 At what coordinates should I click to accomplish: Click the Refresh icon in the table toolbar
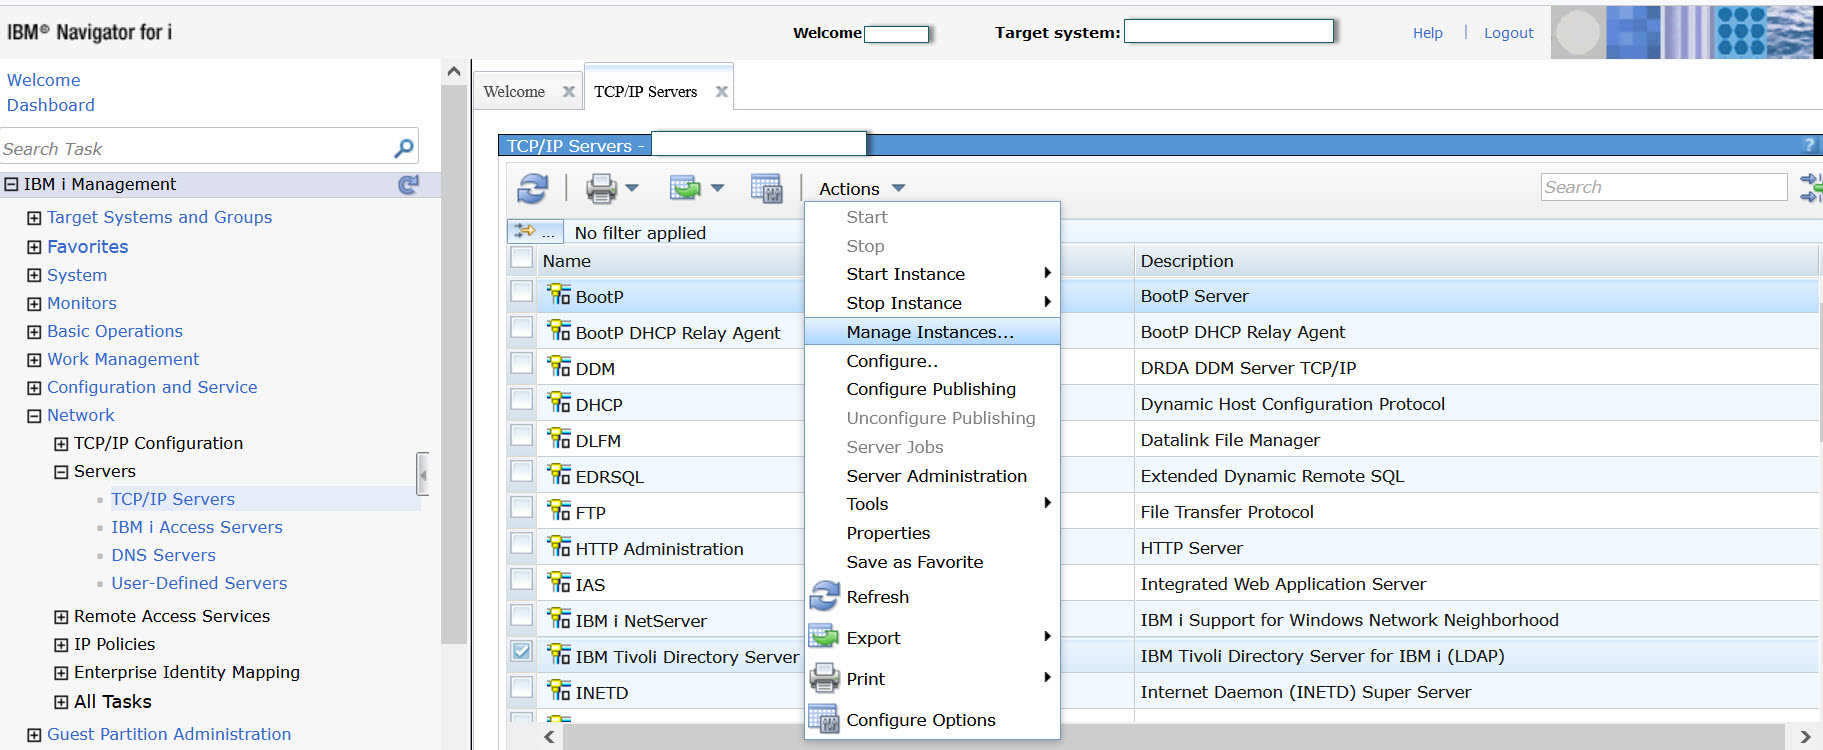[532, 188]
